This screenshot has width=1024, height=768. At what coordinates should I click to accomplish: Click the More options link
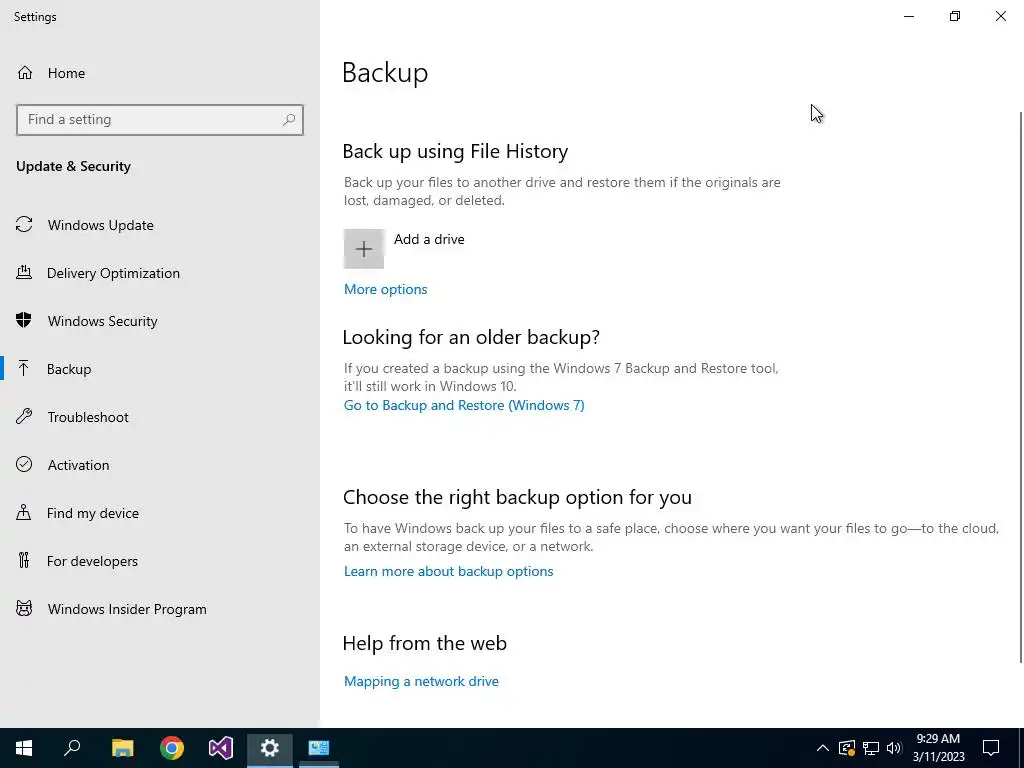385,289
